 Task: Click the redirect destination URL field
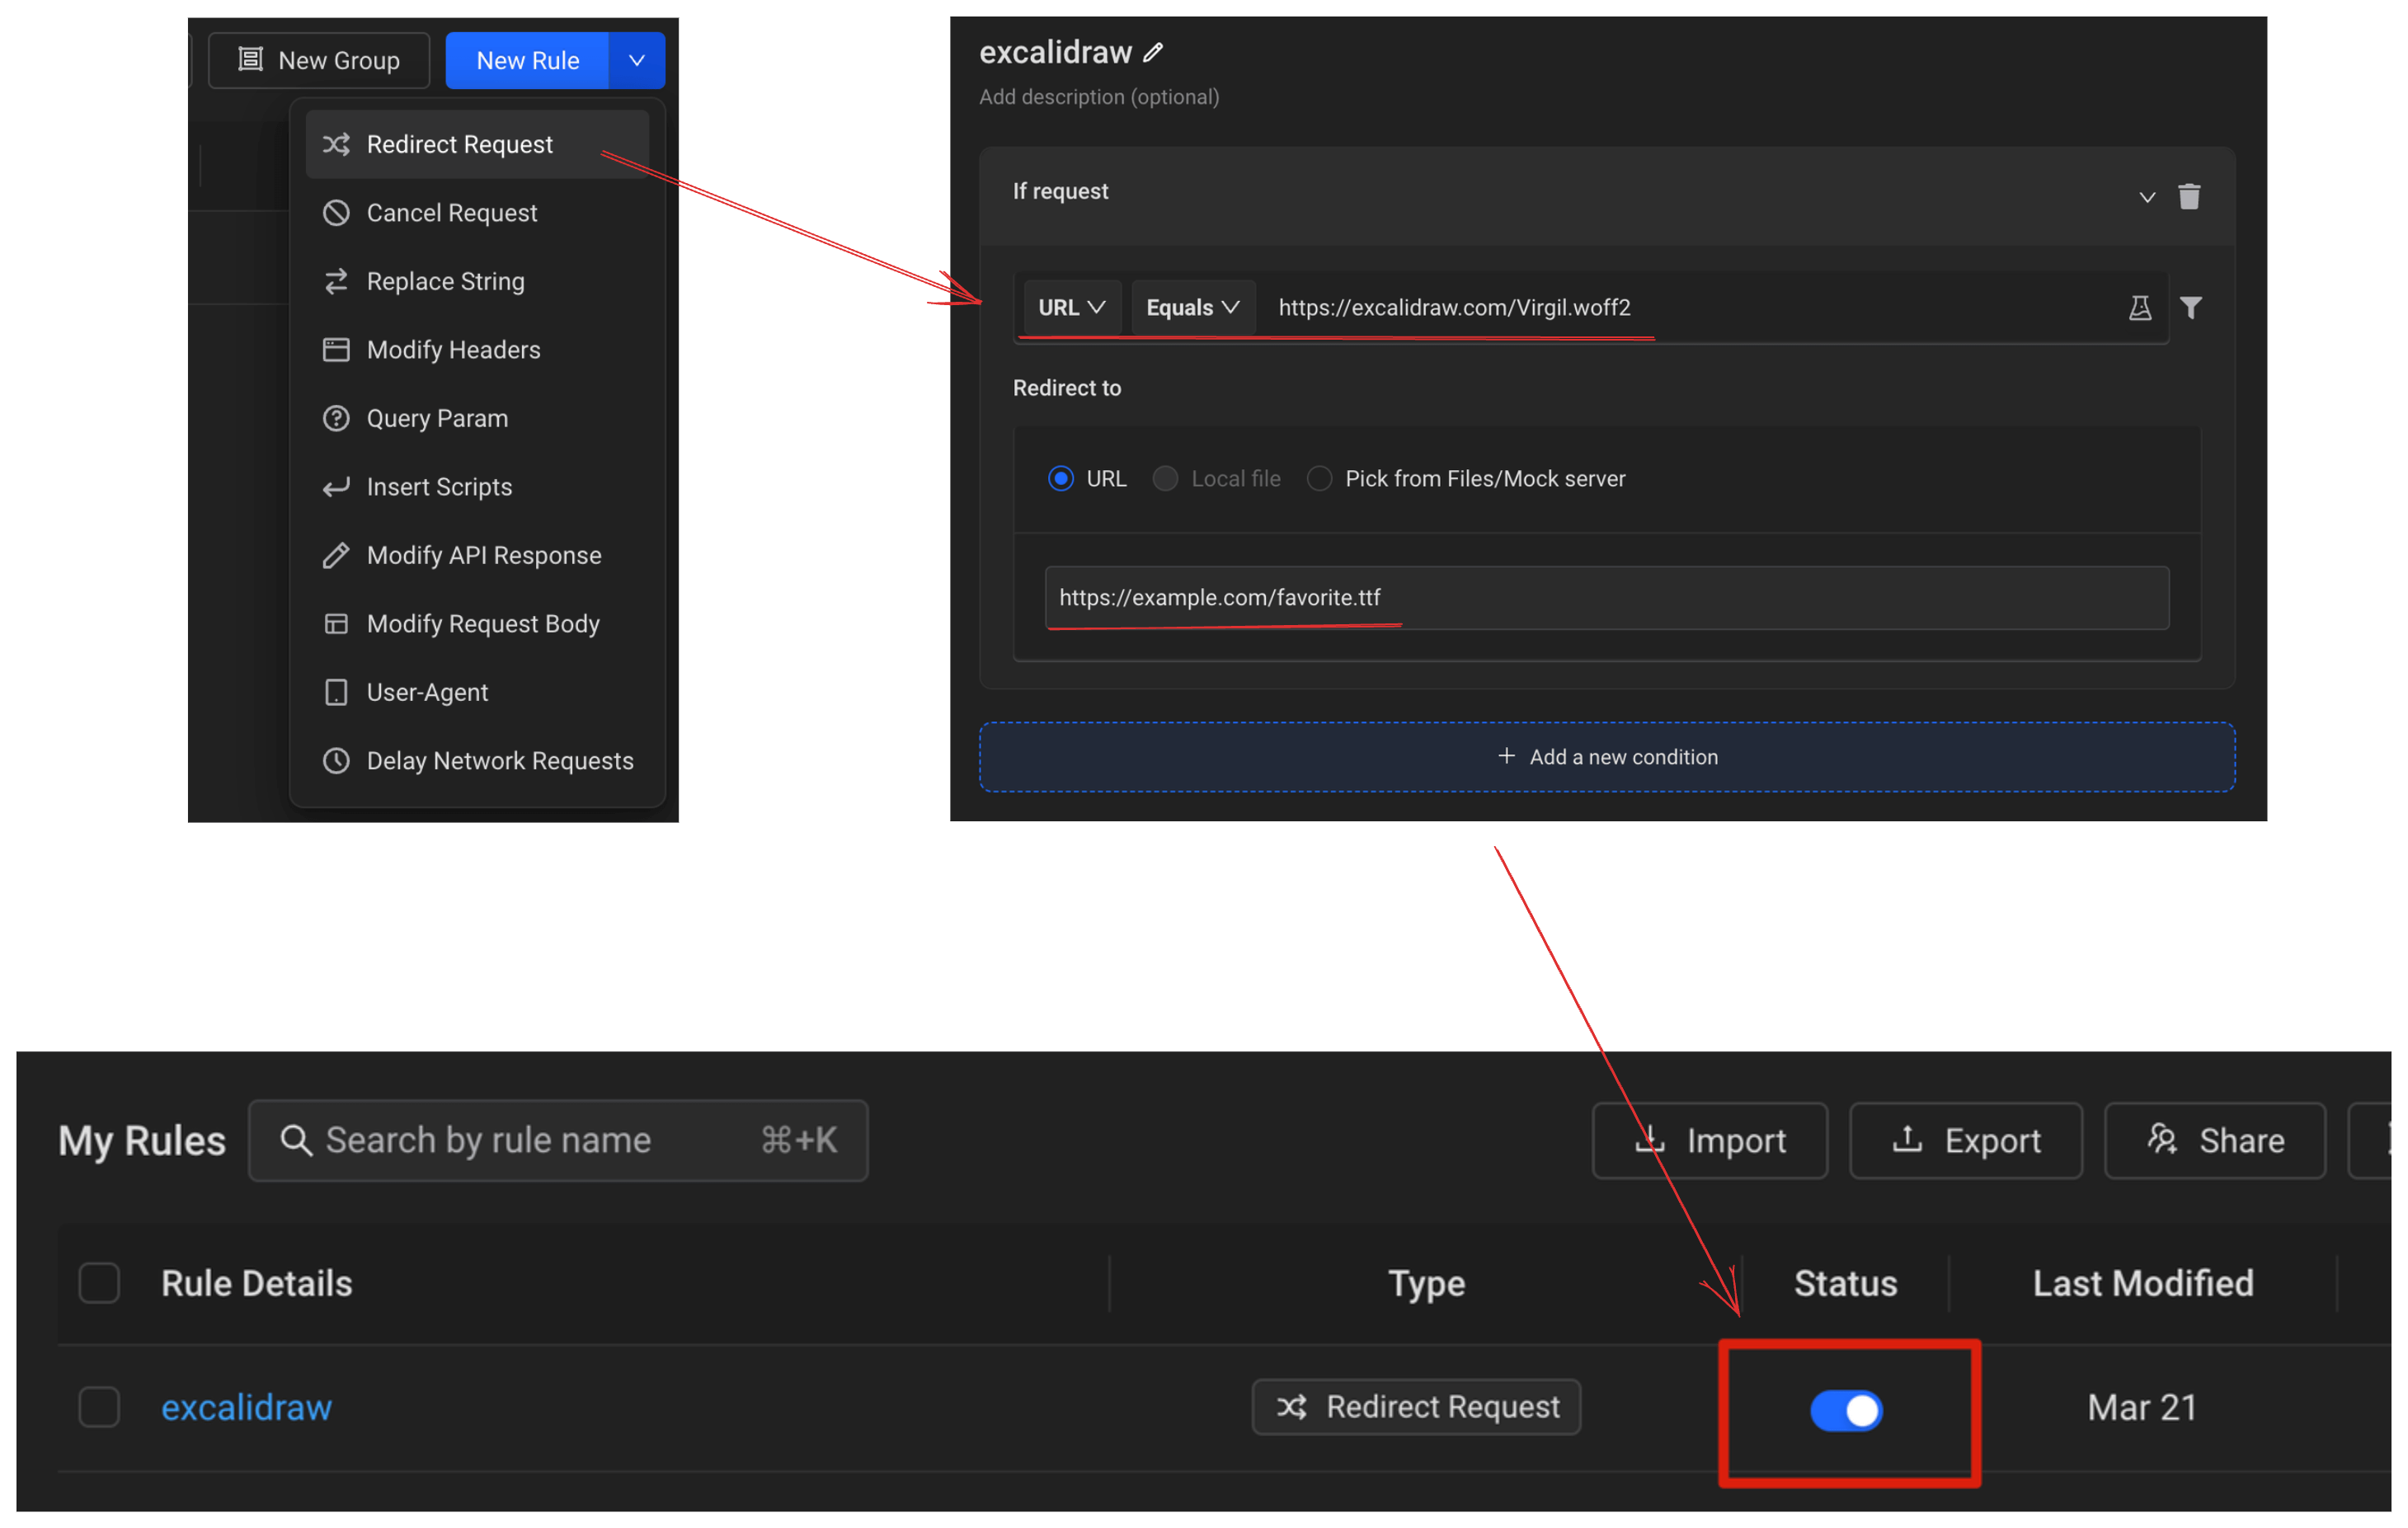click(1607, 598)
